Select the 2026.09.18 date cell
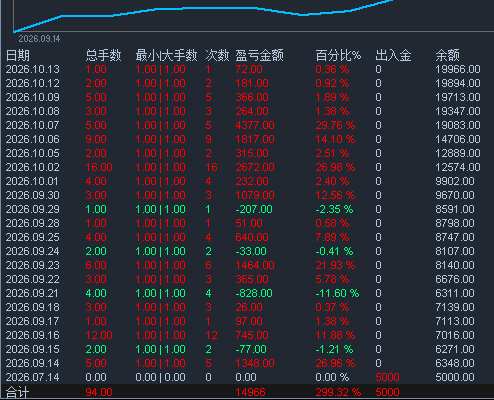The width and height of the screenshot is (494, 400). [x=32, y=307]
